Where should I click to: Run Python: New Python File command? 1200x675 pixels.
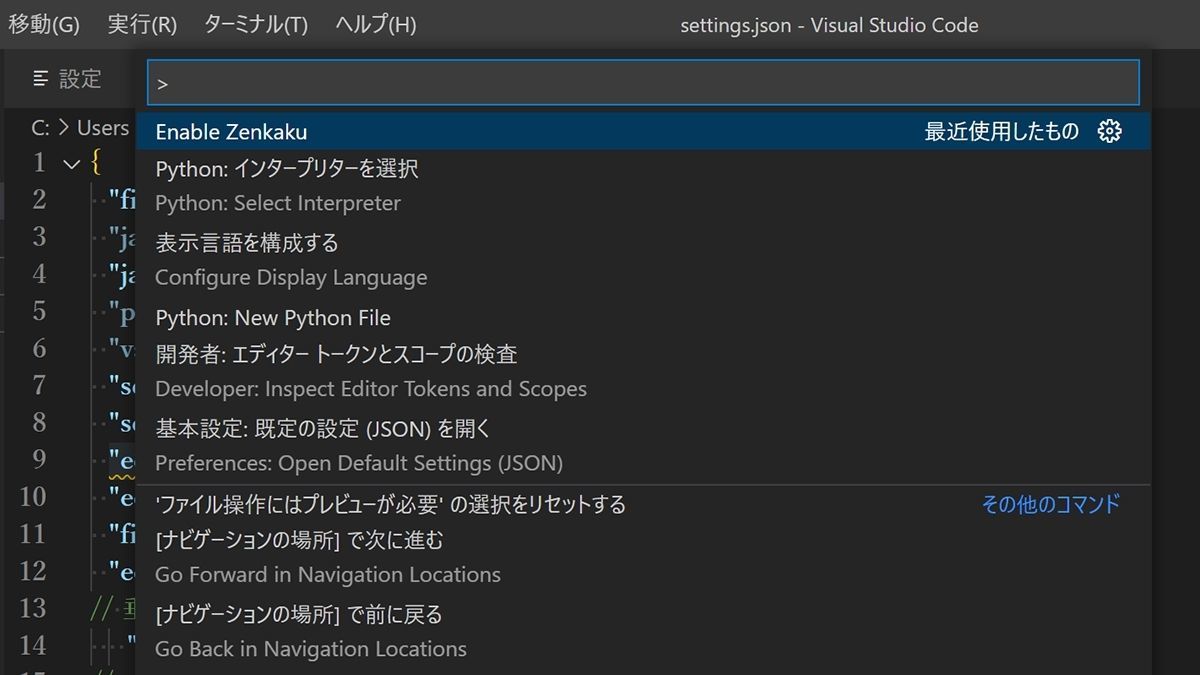[x=643, y=317]
